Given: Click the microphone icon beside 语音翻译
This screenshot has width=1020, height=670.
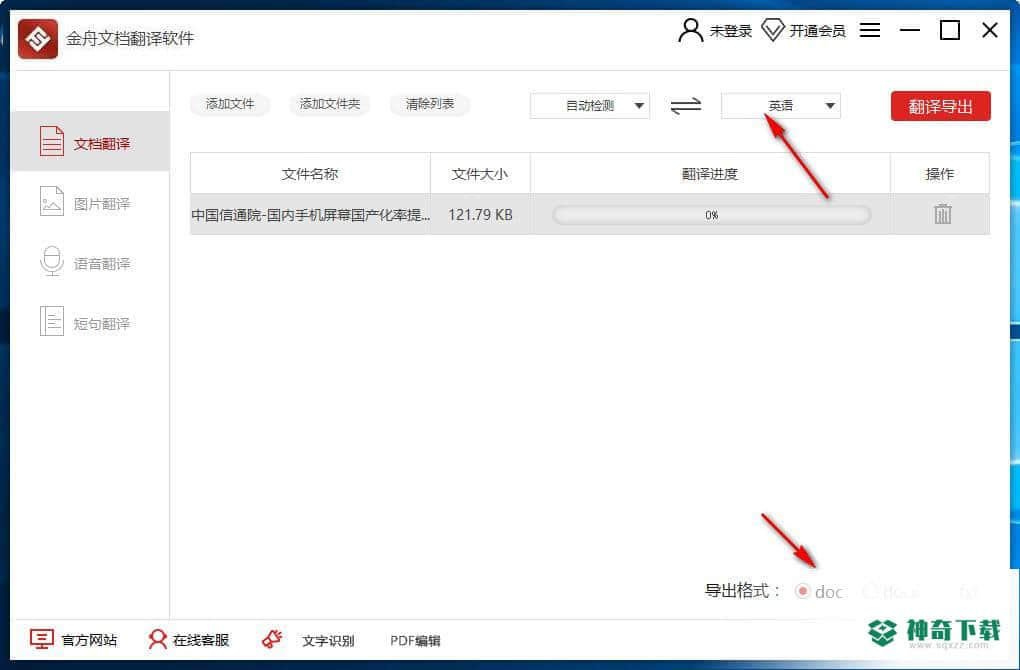Looking at the screenshot, I should [x=52, y=261].
